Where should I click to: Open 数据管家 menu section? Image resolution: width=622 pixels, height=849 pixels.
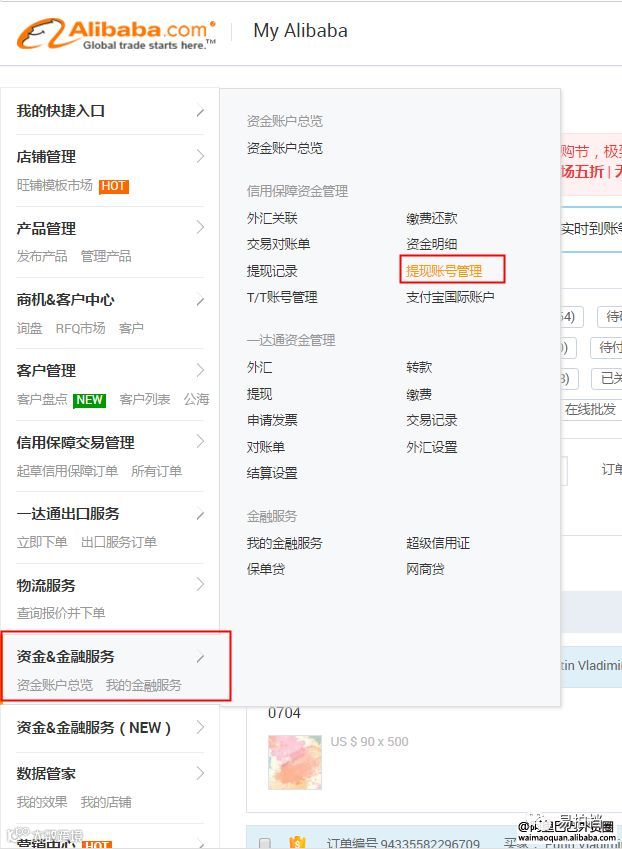coord(46,773)
